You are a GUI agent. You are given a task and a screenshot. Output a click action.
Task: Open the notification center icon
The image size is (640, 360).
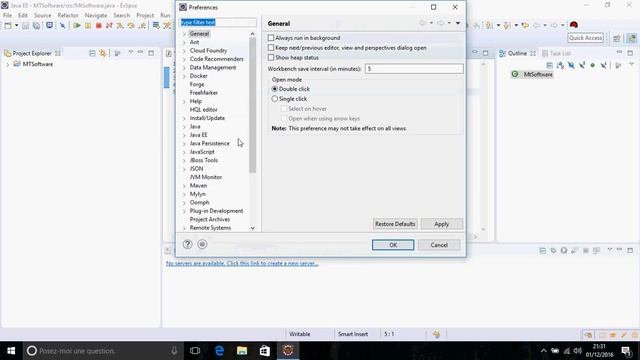click(626, 351)
